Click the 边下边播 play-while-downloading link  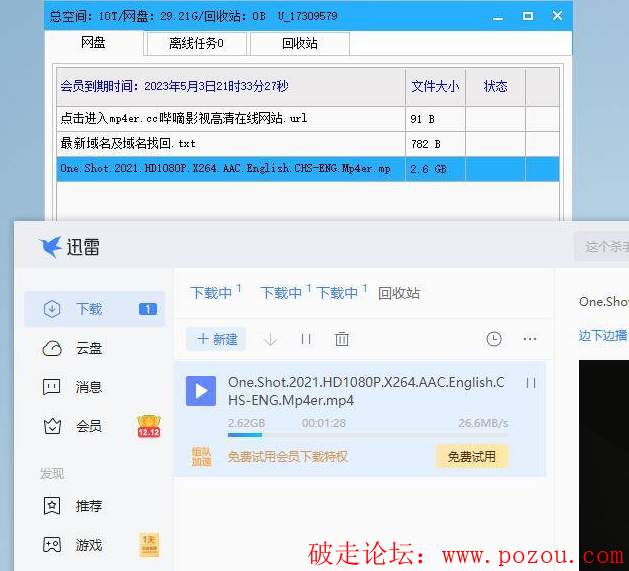(x=603, y=335)
